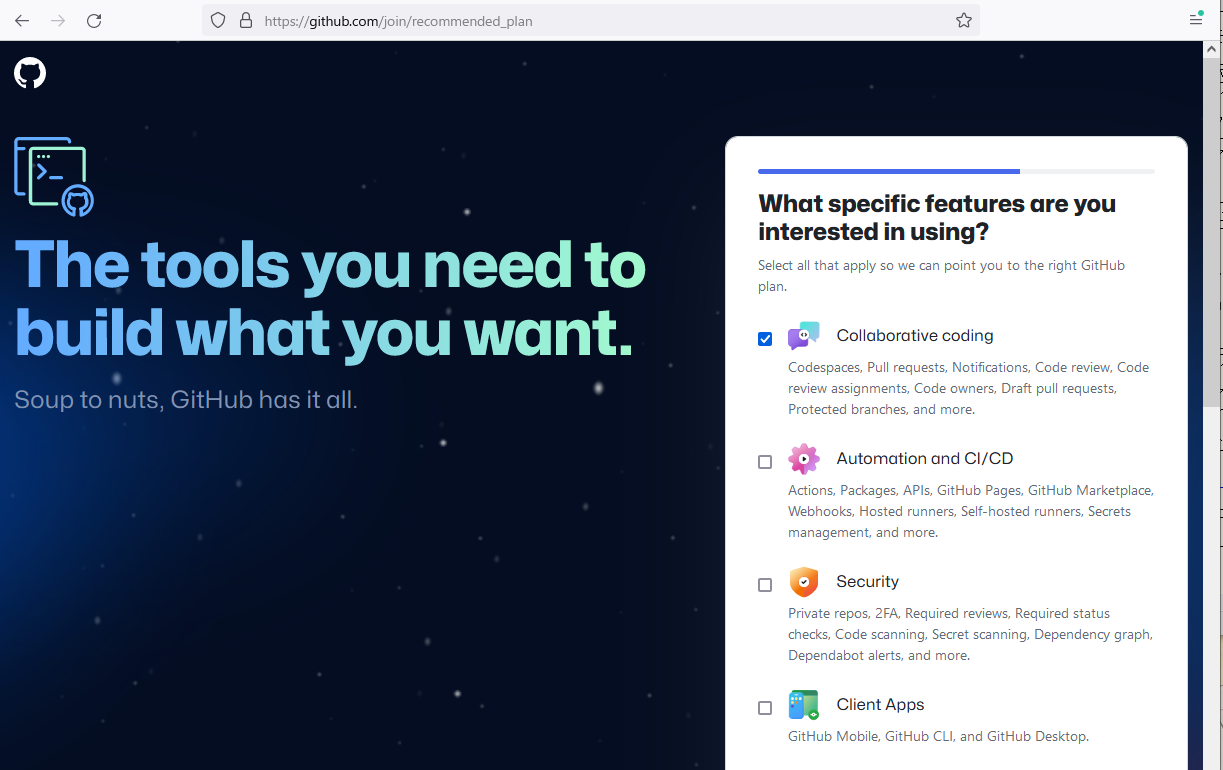Click the Collaborative coding label

coord(914,336)
